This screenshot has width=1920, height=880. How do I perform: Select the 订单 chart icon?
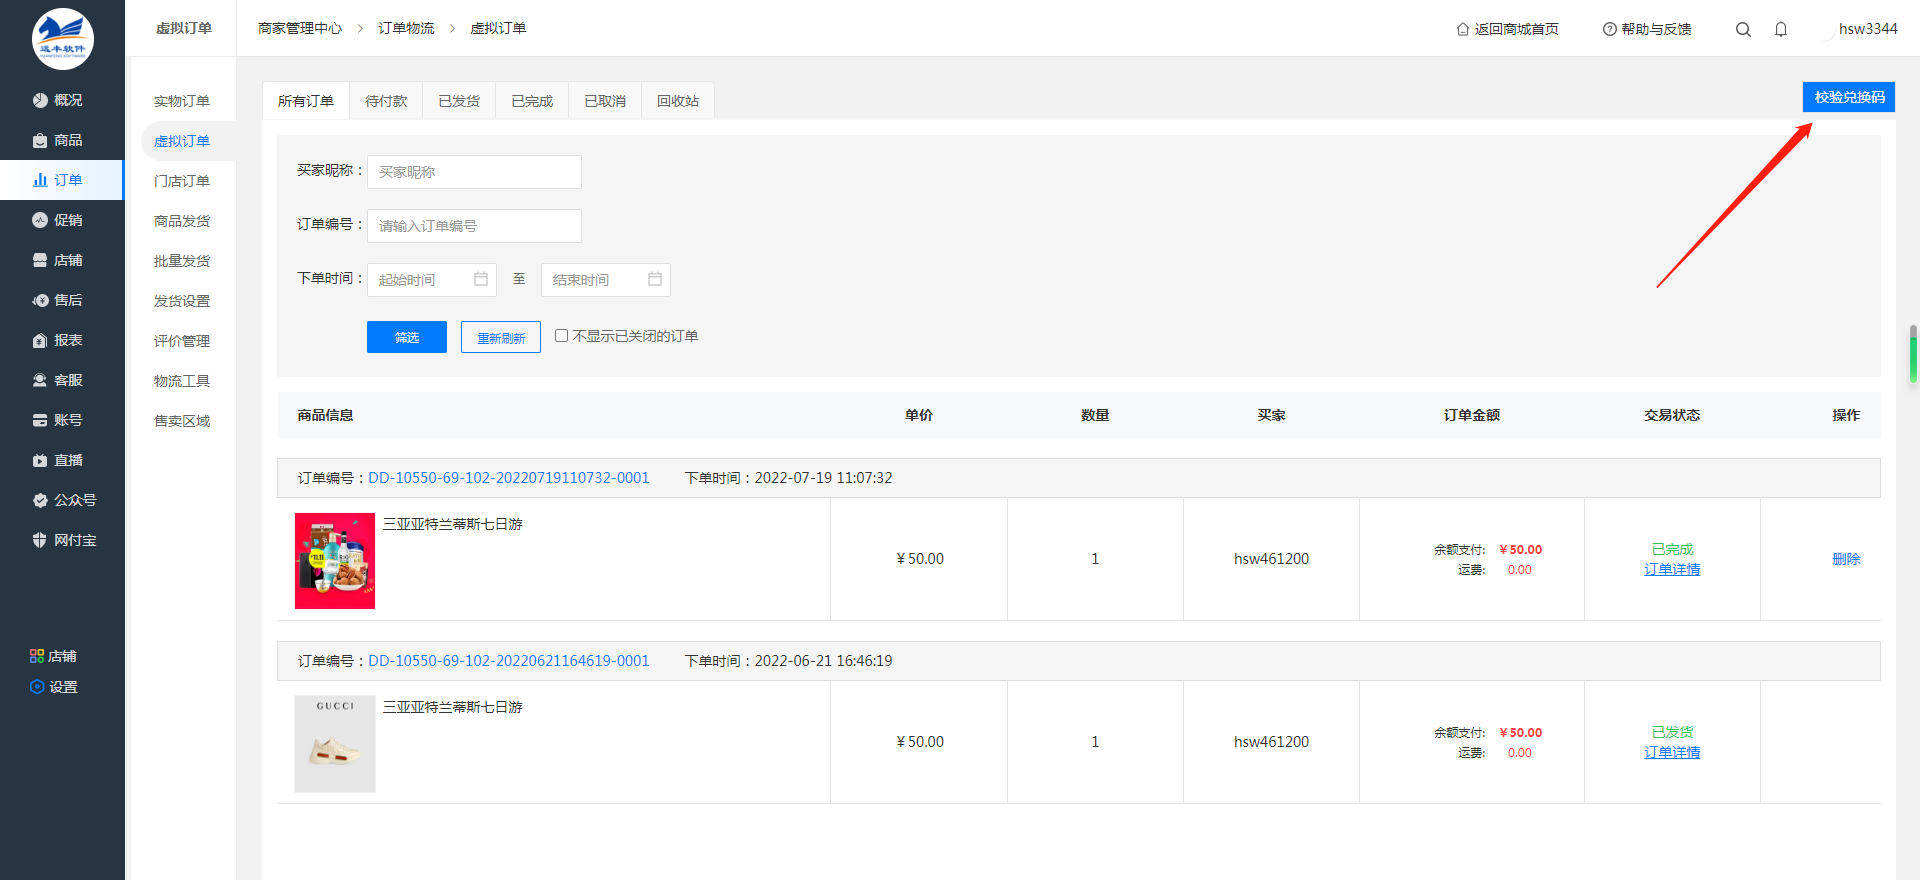[40, 180]
